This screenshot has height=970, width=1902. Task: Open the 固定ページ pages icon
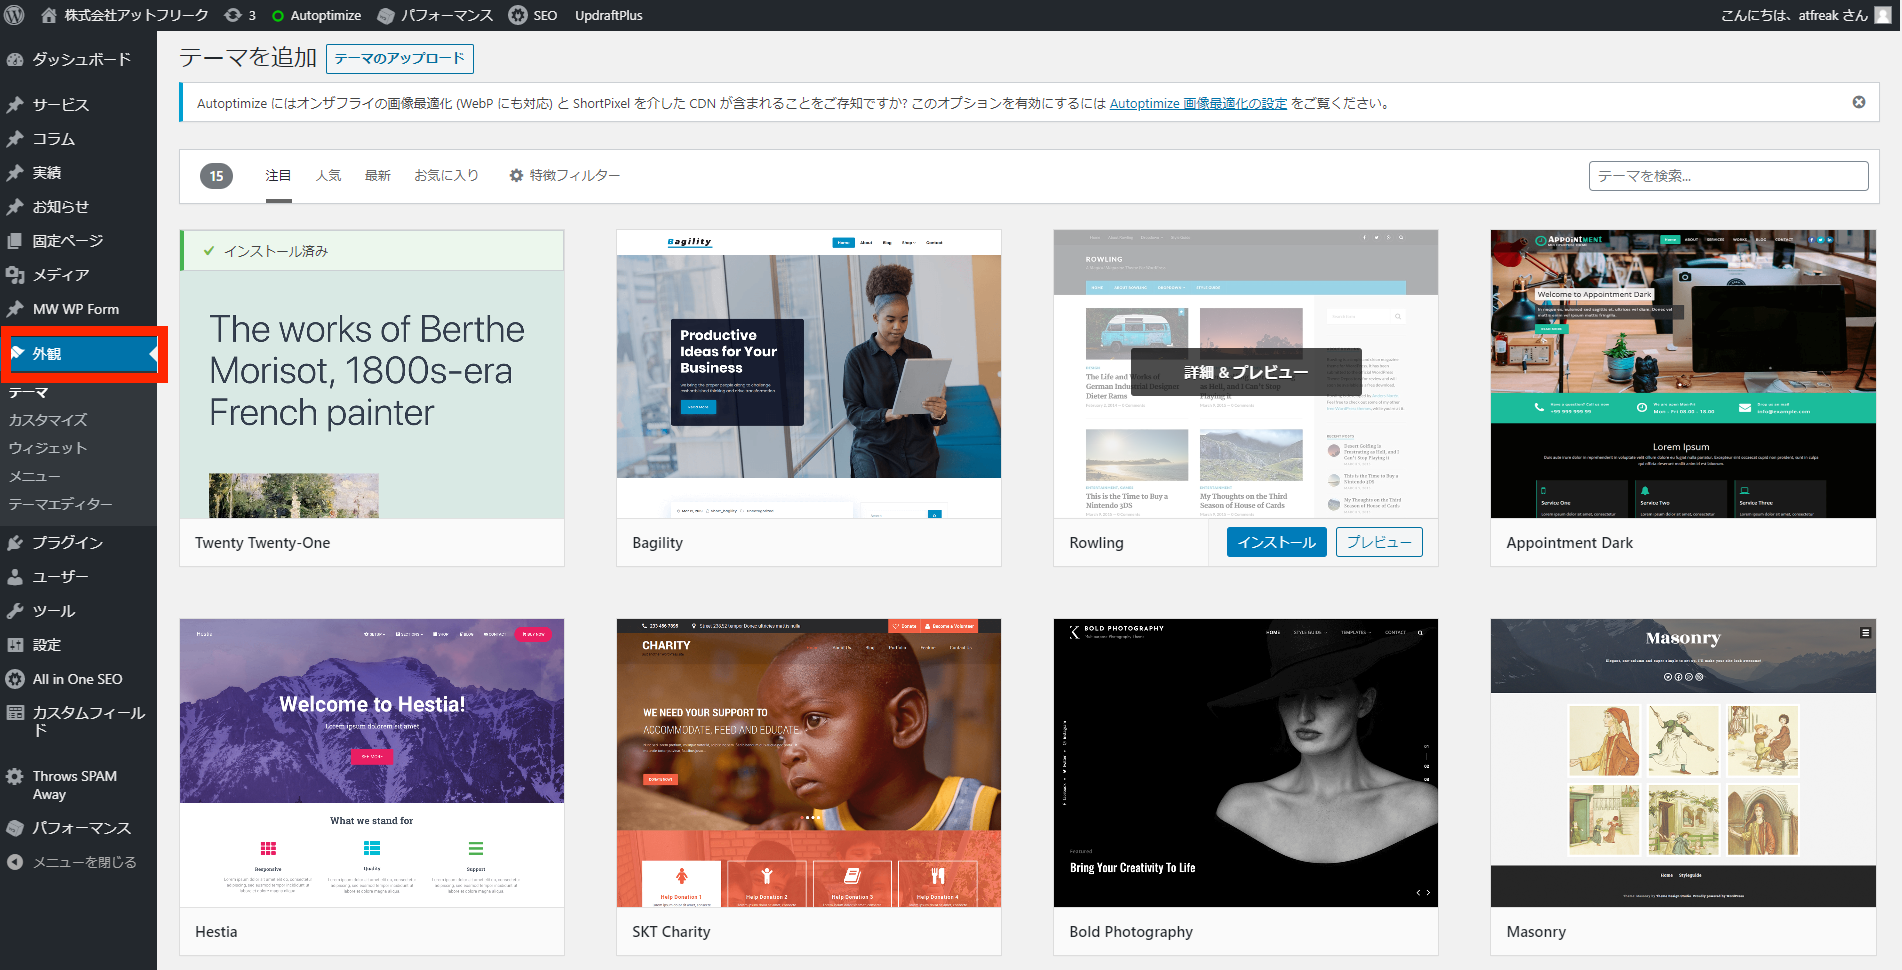coord(15,241)
